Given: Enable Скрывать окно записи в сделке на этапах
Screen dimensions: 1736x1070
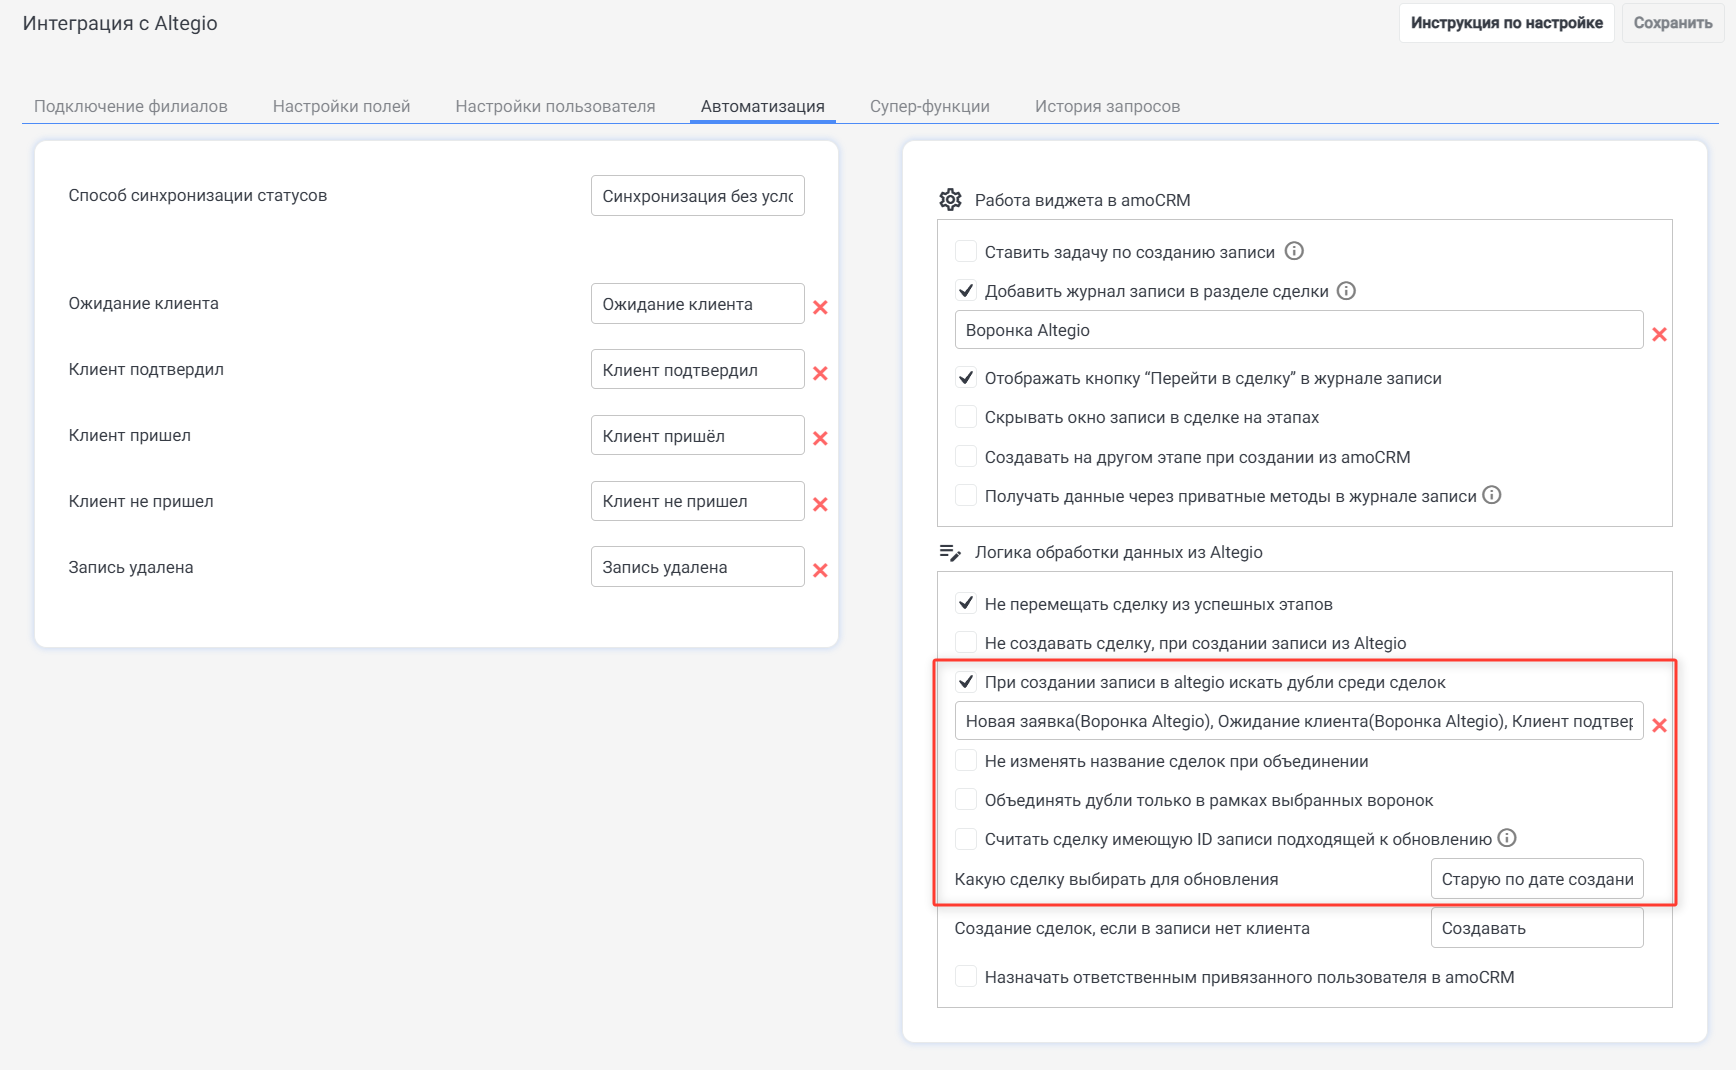Looking at the screenshot, I should coord(966,417).
